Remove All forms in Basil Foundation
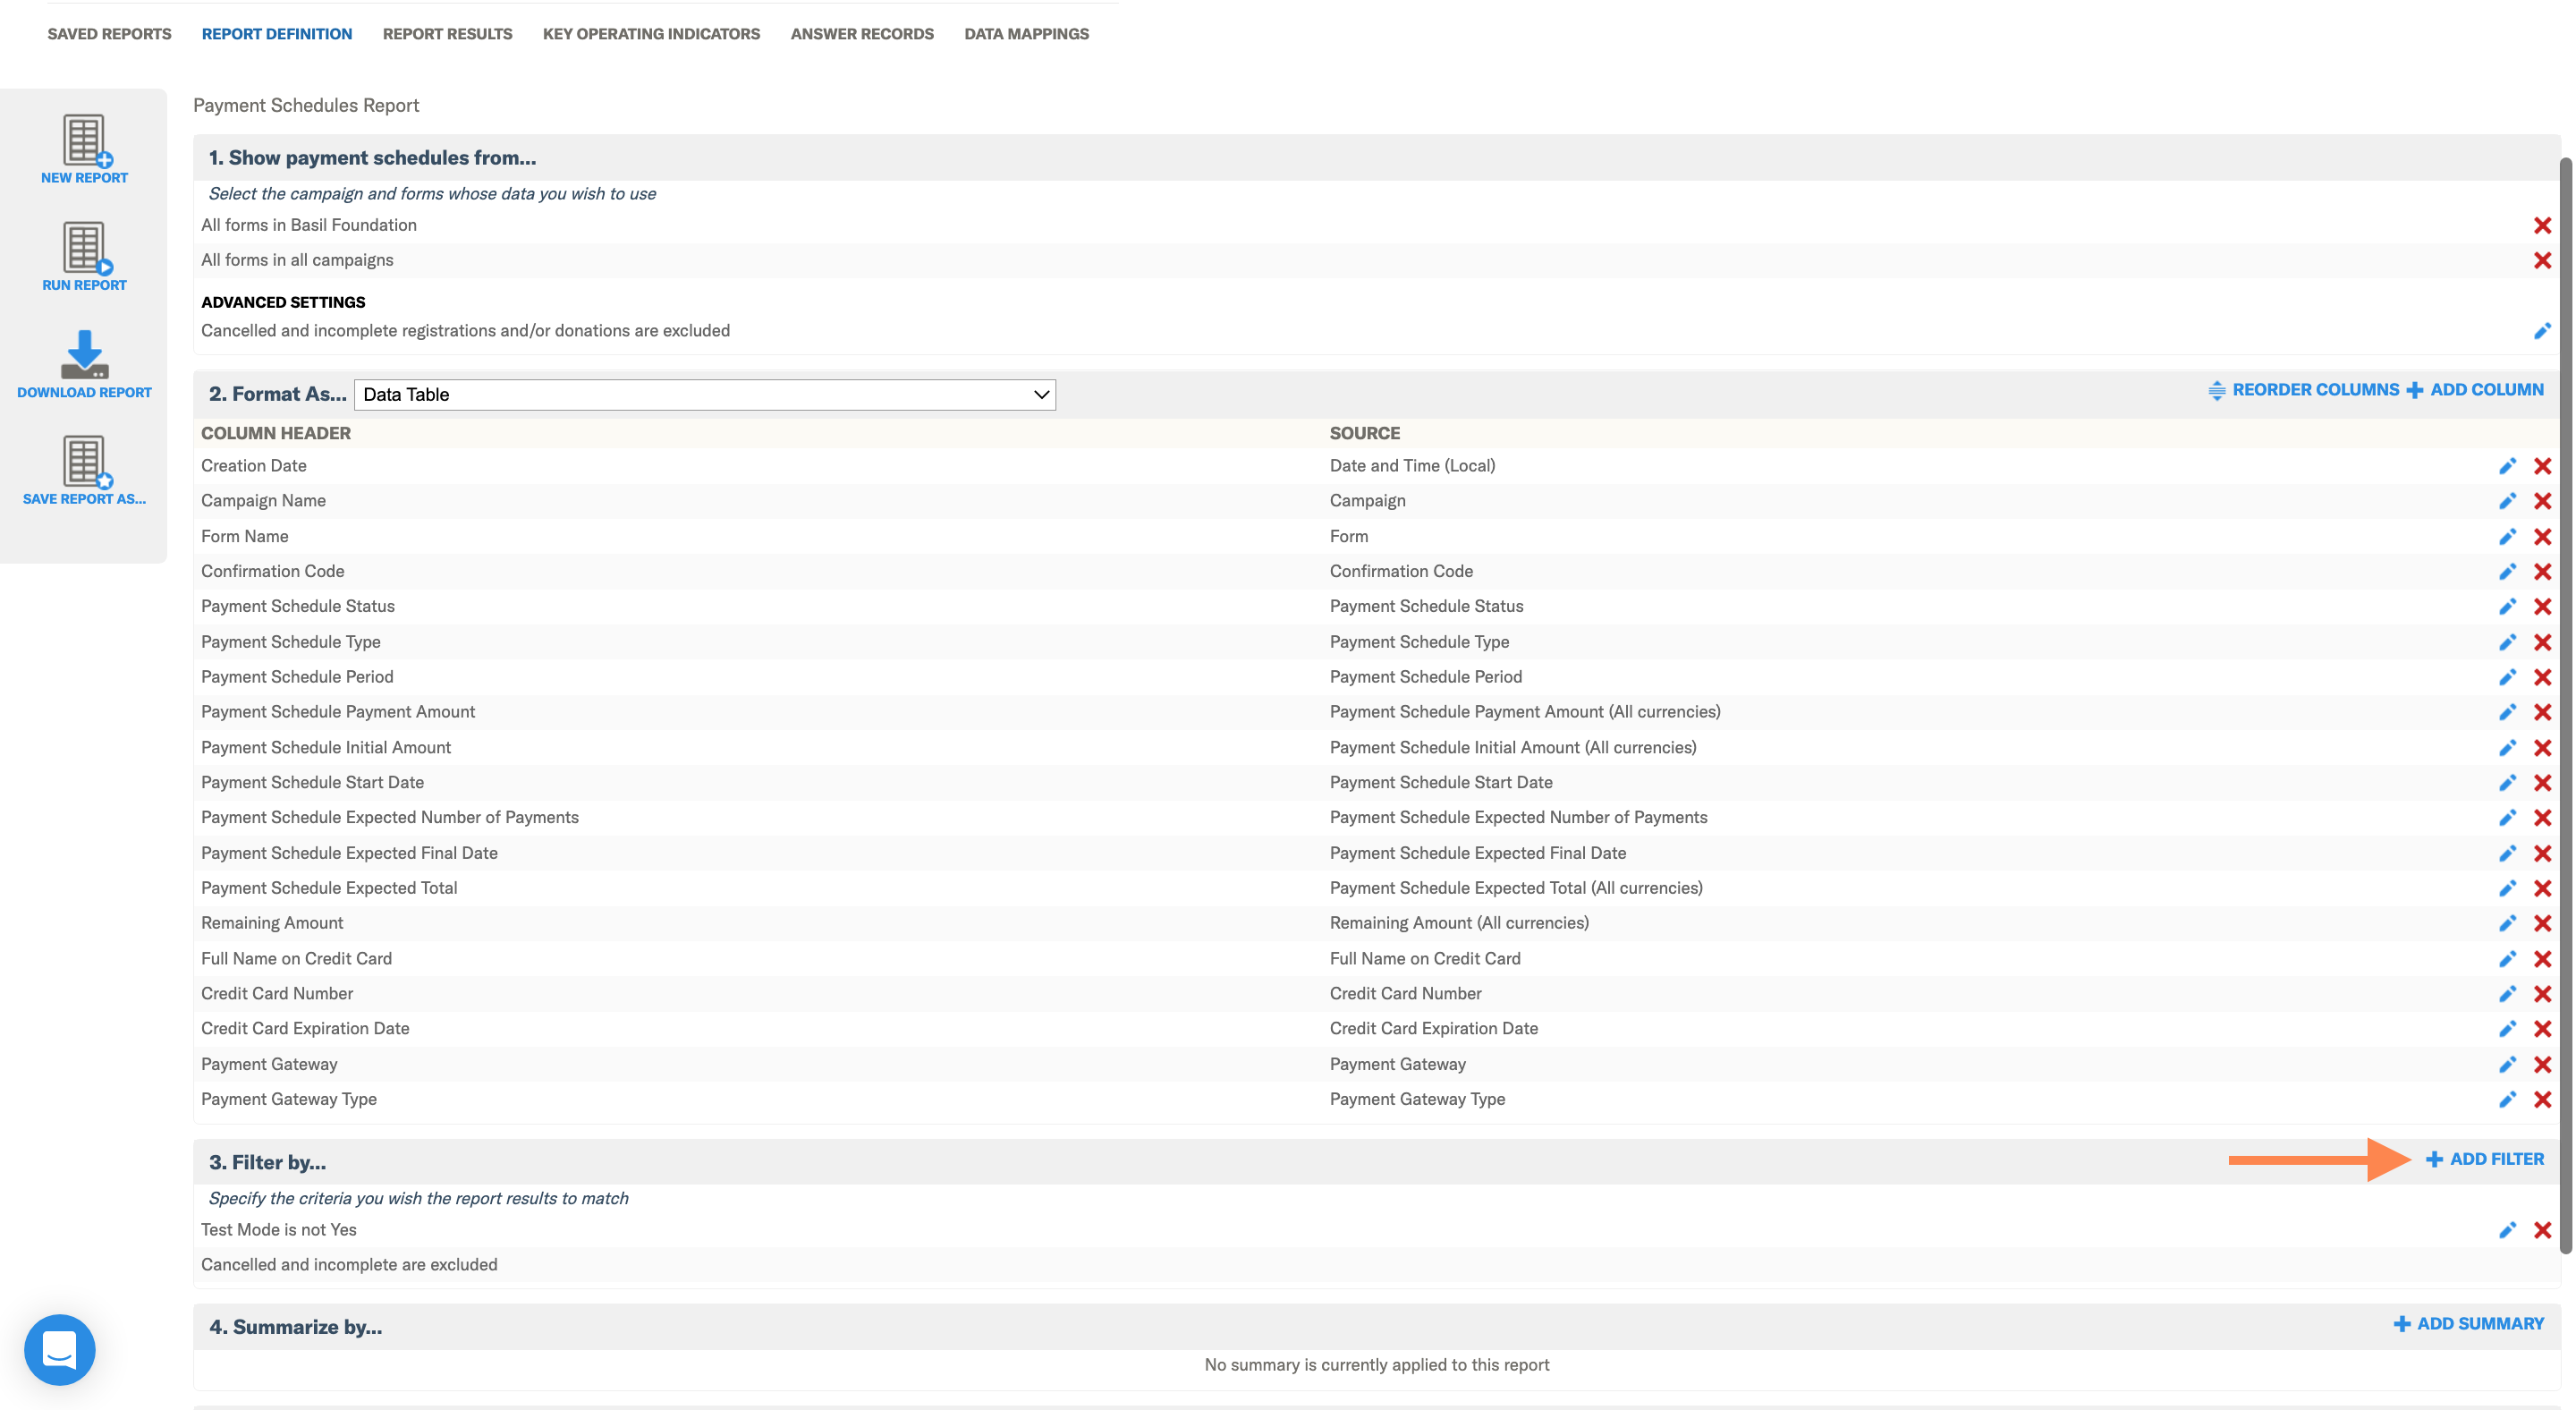This screenshot has height=1410, width=2576. pyautogui.click(x=2542, y=226)
